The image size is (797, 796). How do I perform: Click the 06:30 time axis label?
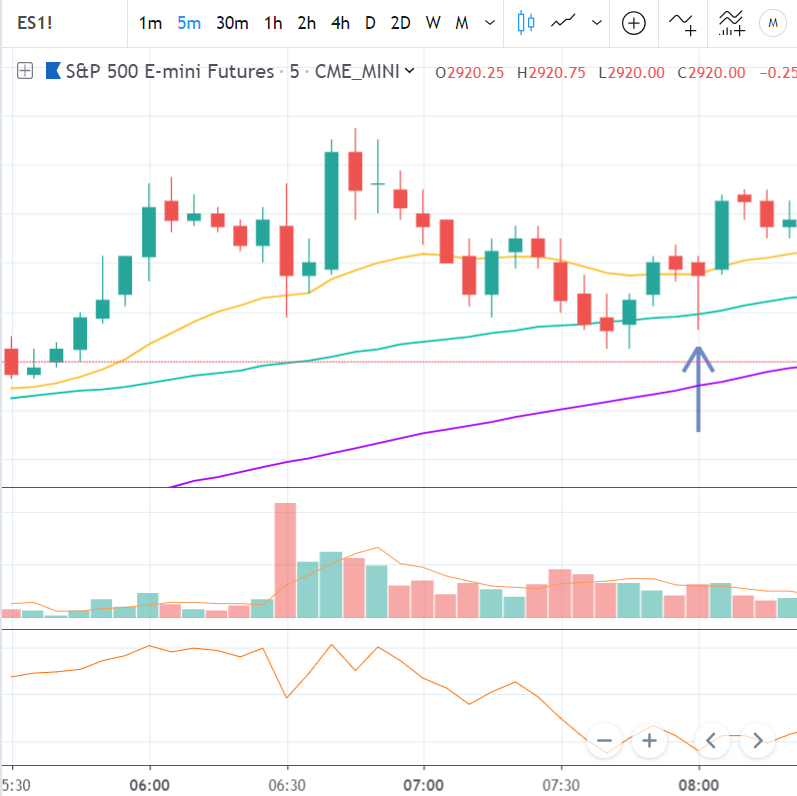[x=287, y=785]
